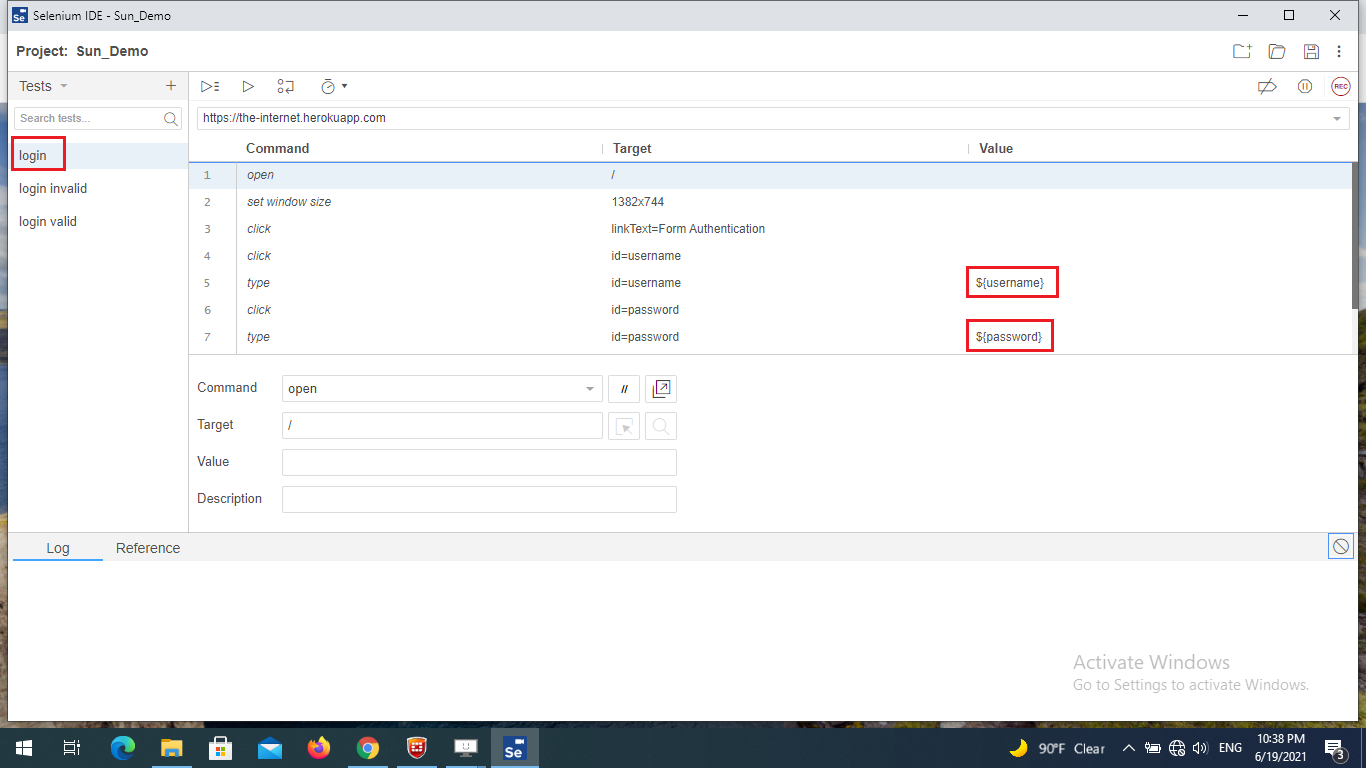Run all tests in suite

(210, 87)
